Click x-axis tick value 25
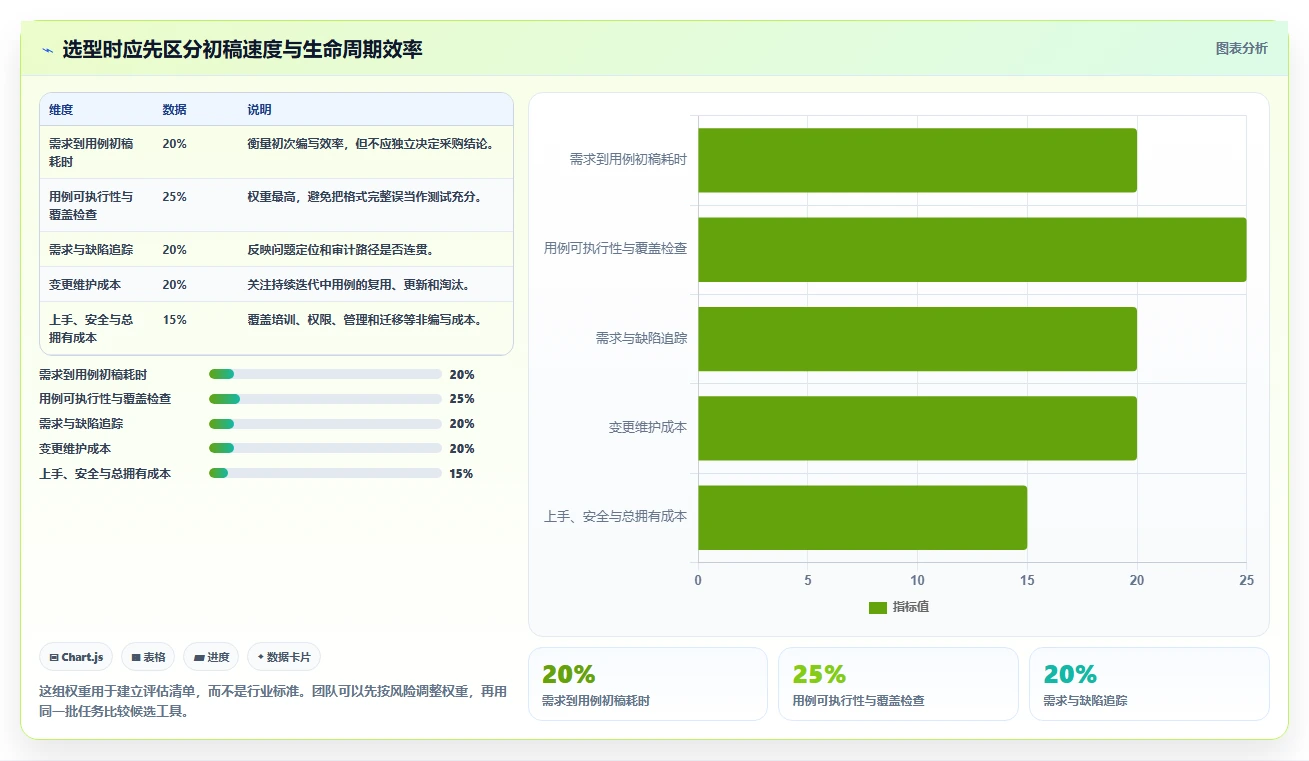The image size is (1309, 761). [x=1246, y=580]
